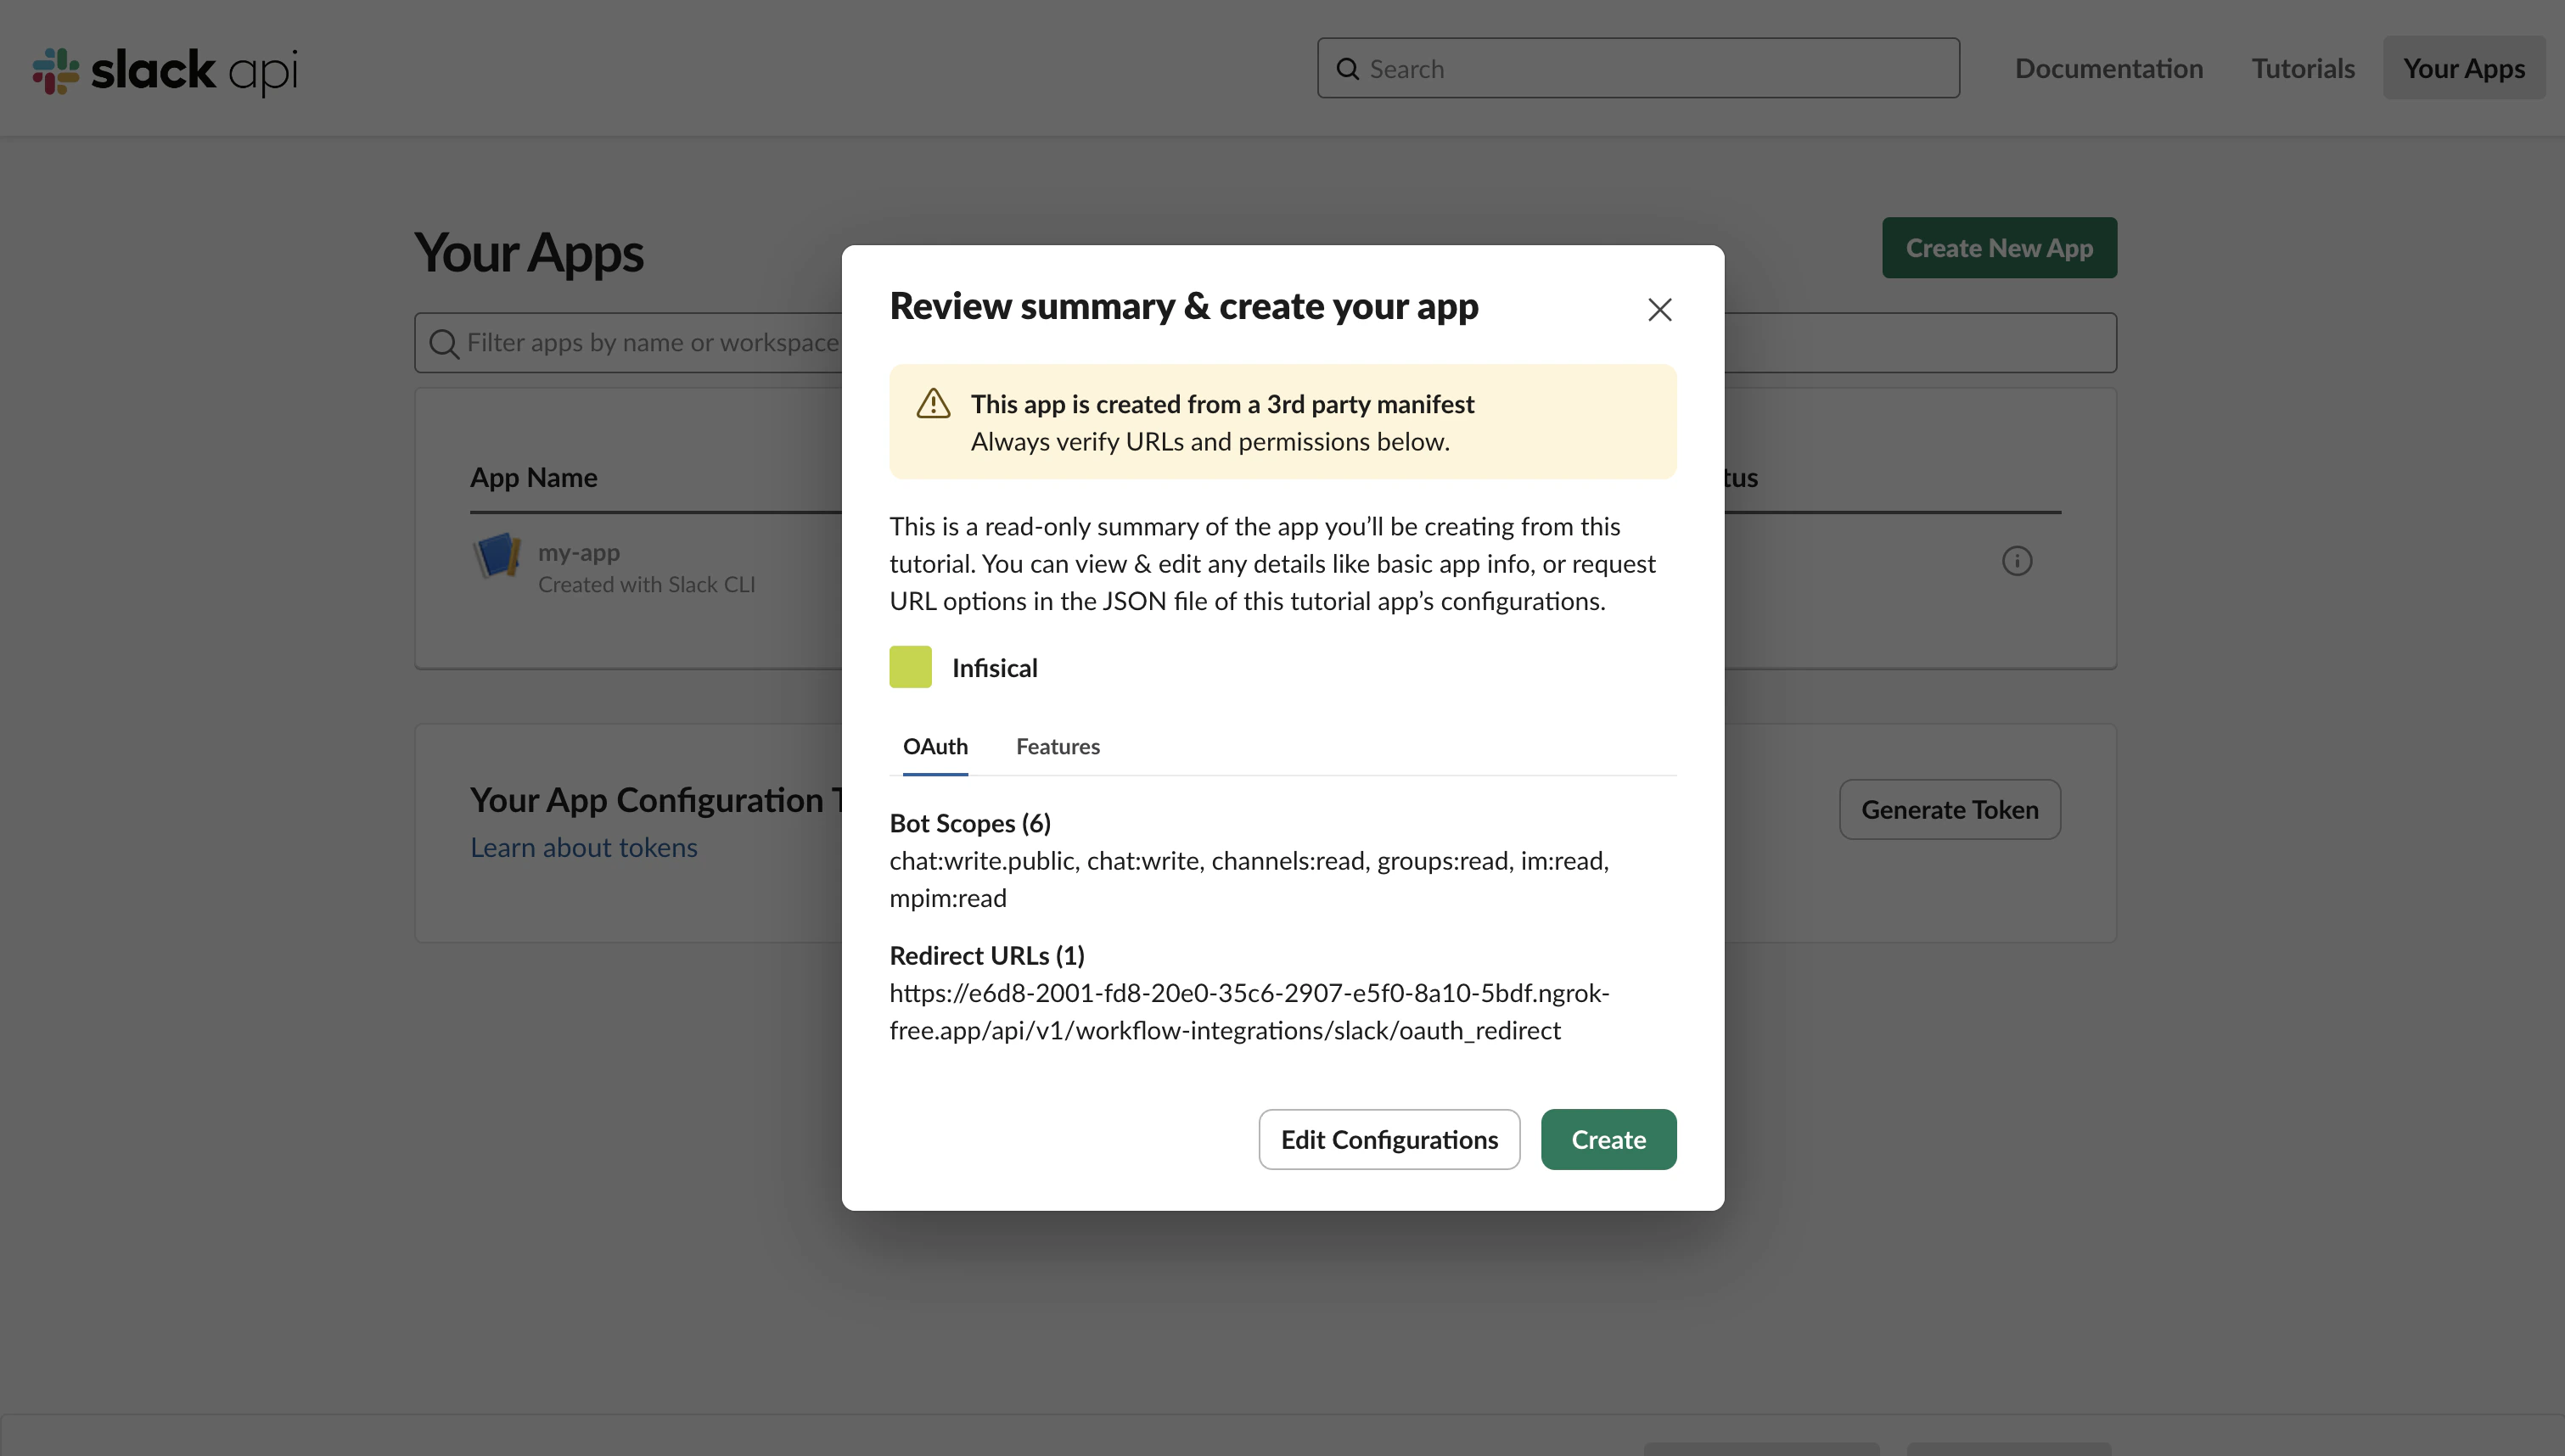Switch to the Features tab
This screenshot has height=1456, width=2565.
pyautogui.click(x=1057, y=746)
